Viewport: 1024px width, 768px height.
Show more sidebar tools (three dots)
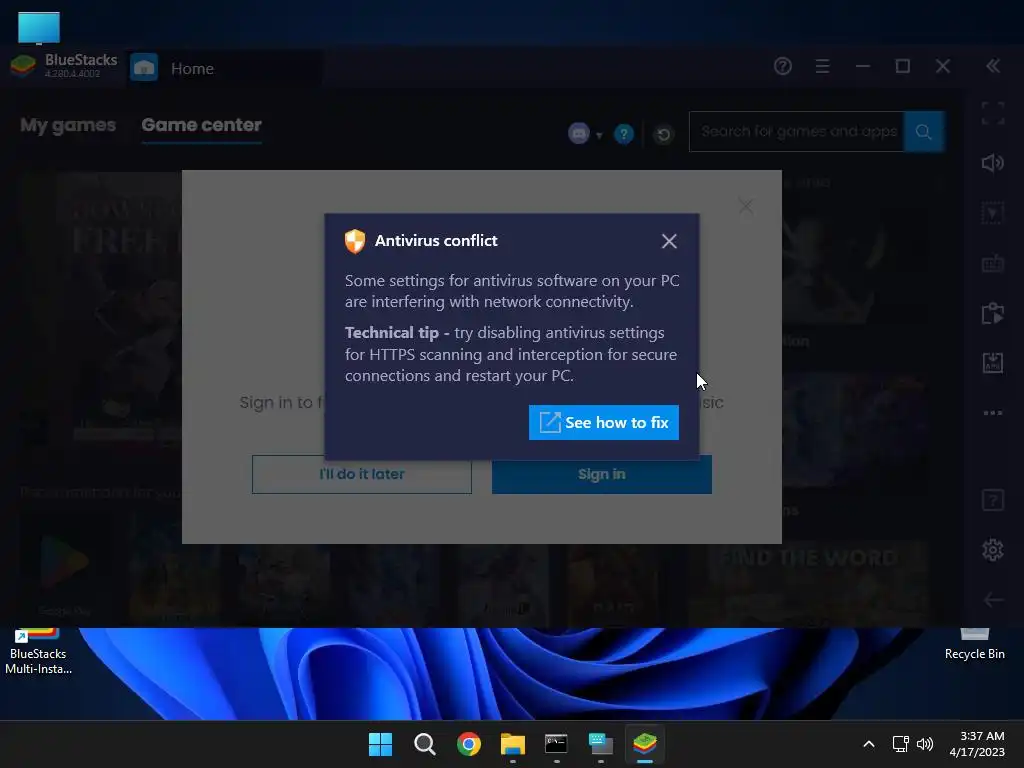point(993,413)
